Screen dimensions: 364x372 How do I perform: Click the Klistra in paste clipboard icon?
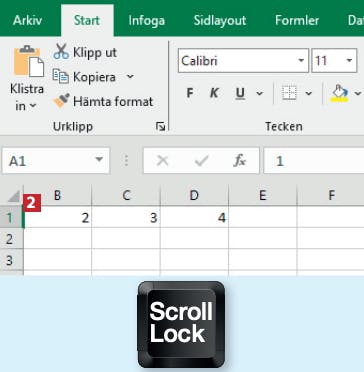[29, 62]
